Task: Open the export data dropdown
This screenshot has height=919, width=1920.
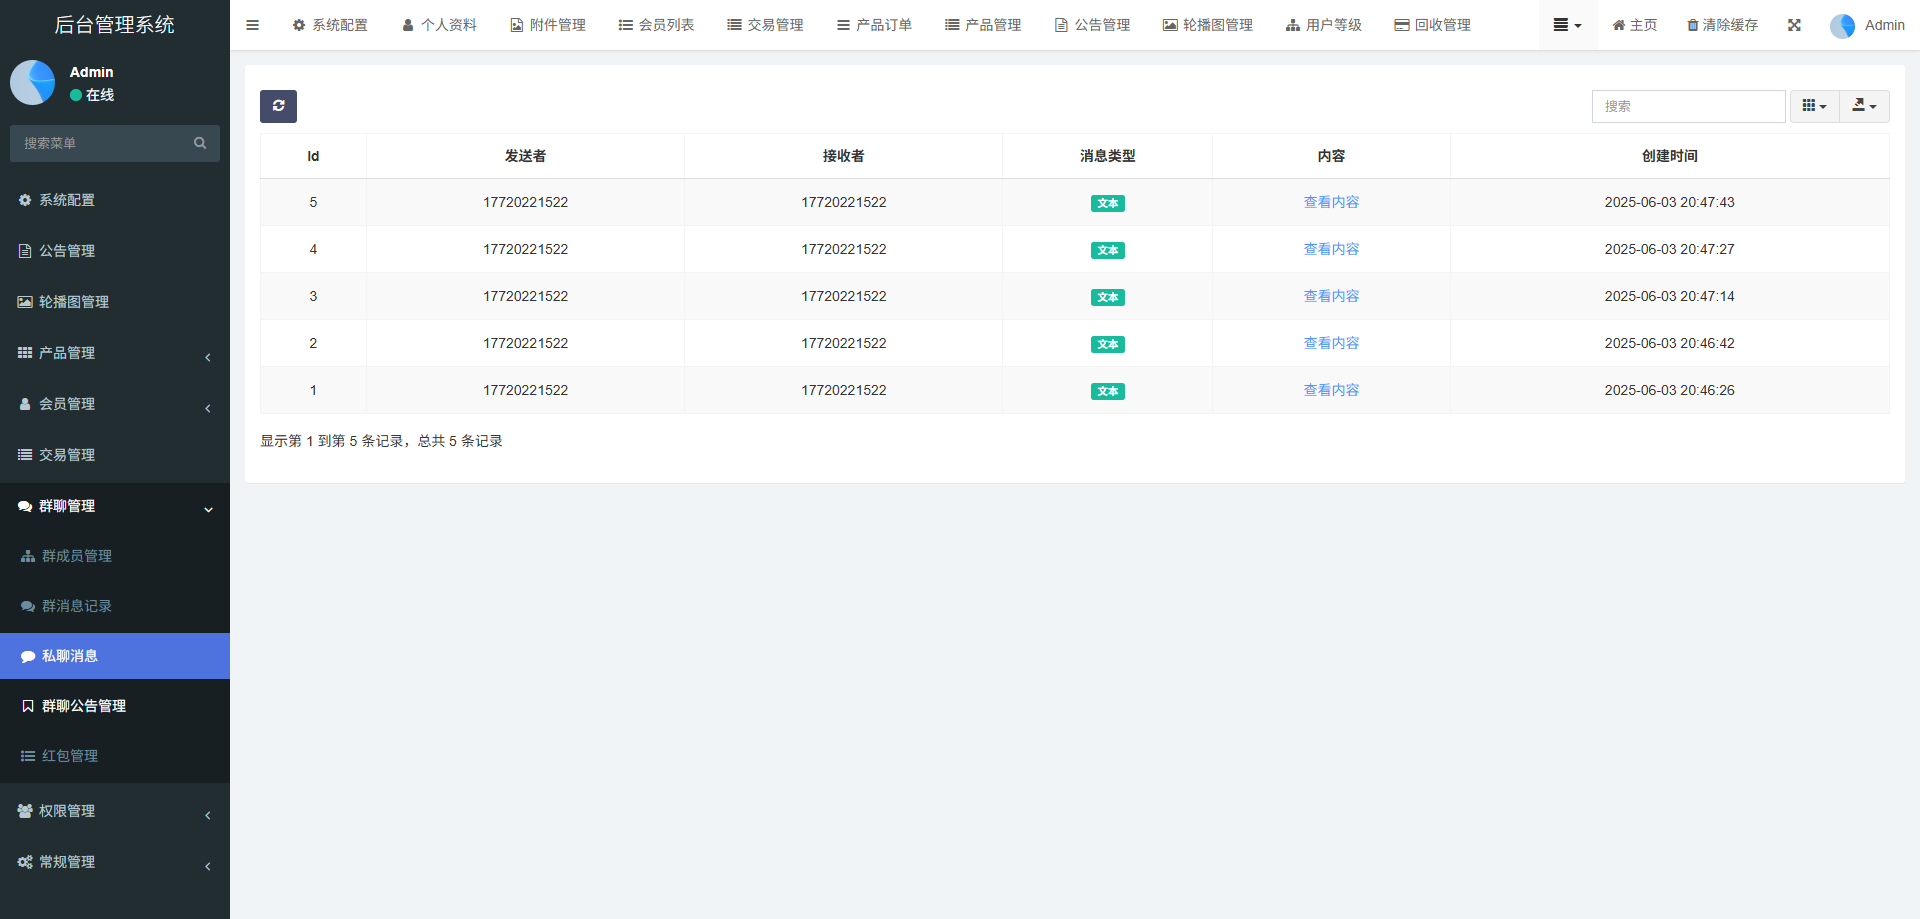Action: 1864,106
